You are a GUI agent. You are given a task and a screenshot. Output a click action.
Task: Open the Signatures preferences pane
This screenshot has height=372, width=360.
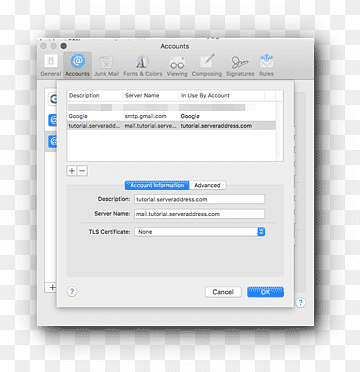(240, 66)
